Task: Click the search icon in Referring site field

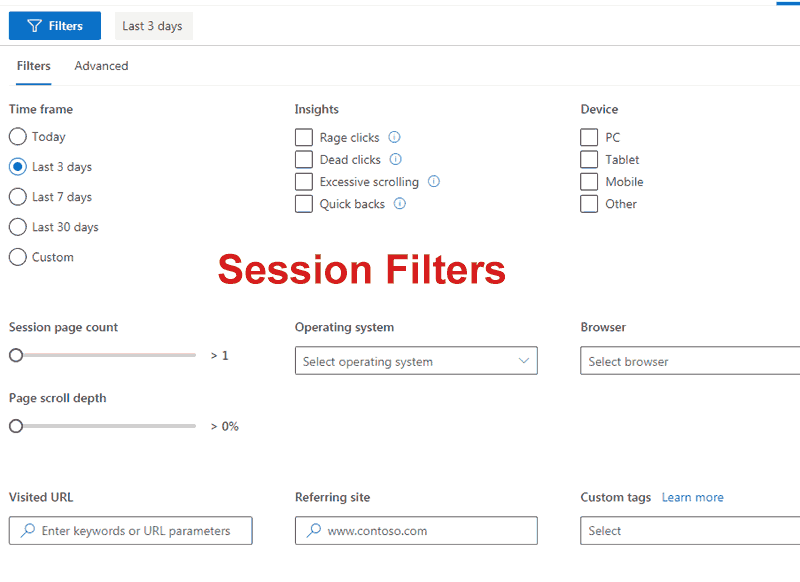Action: click(315, 530)
